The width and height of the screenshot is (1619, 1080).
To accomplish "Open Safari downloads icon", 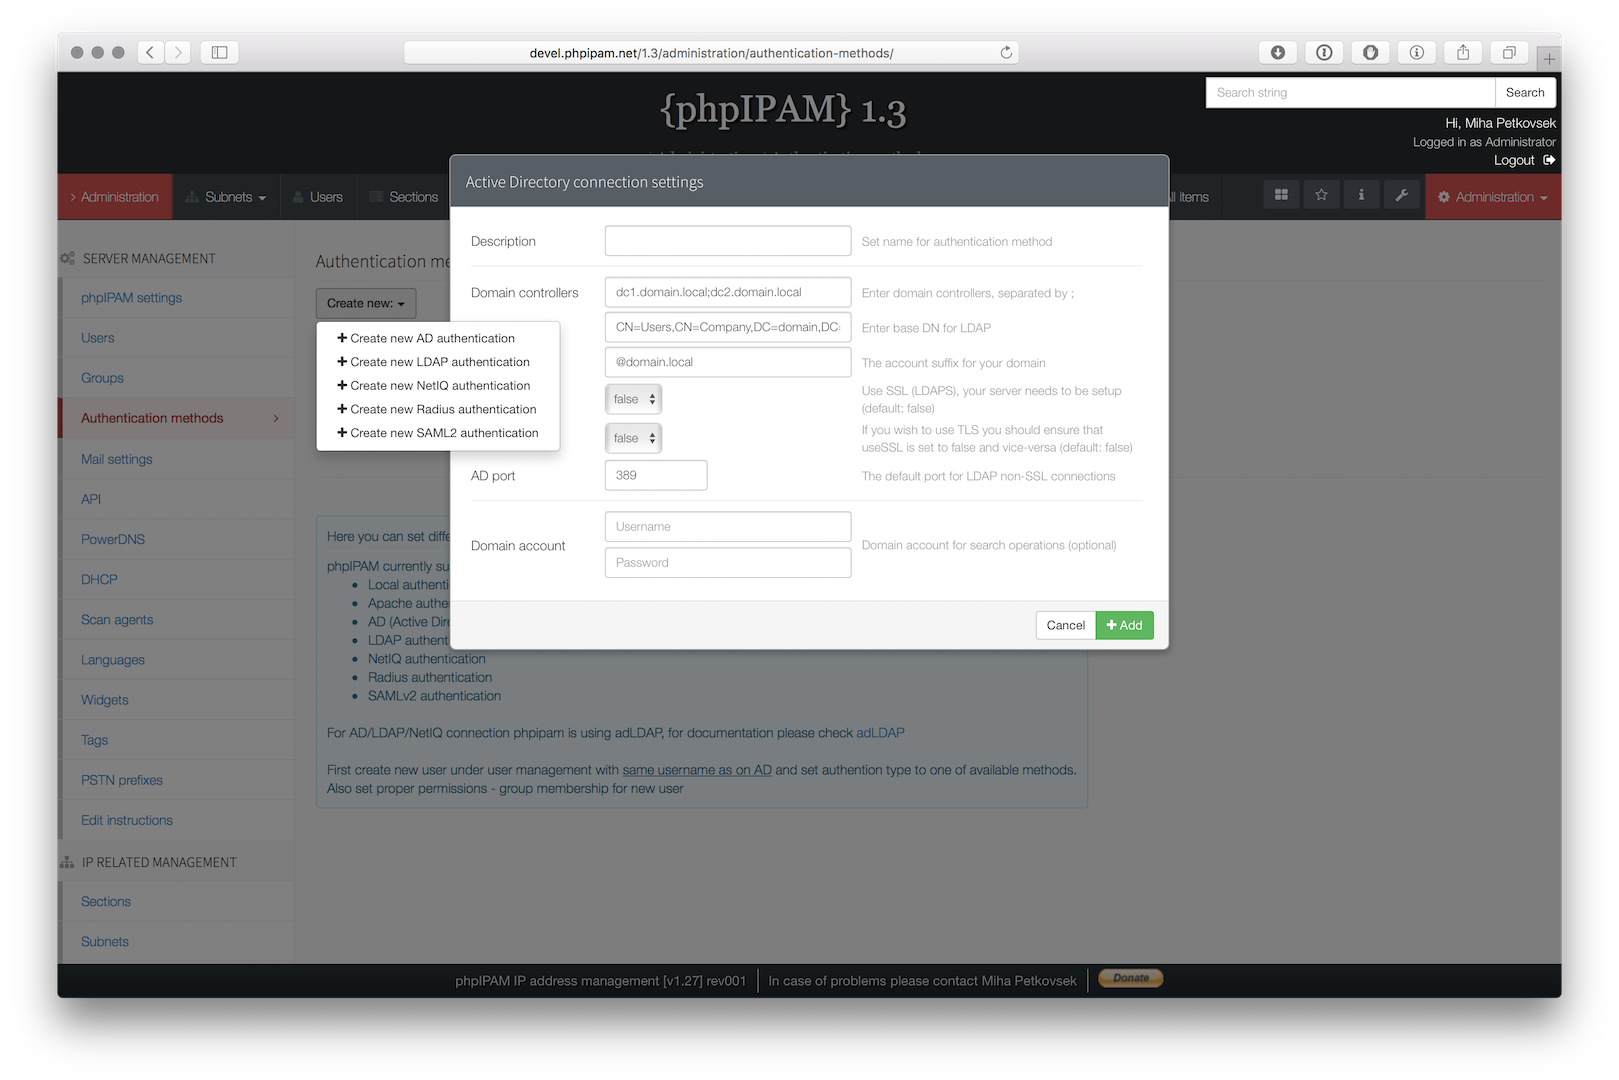I will (x=1277, y=52).
